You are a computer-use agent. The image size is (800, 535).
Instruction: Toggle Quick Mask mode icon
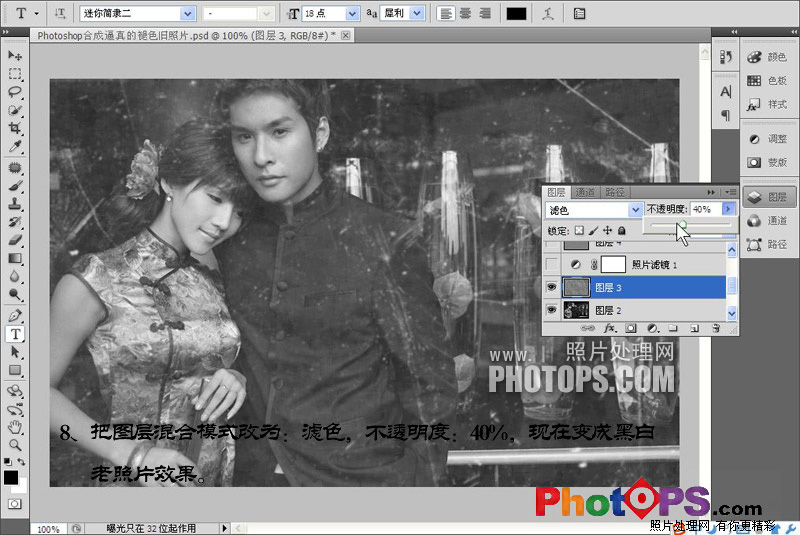(x=15, y=504)
